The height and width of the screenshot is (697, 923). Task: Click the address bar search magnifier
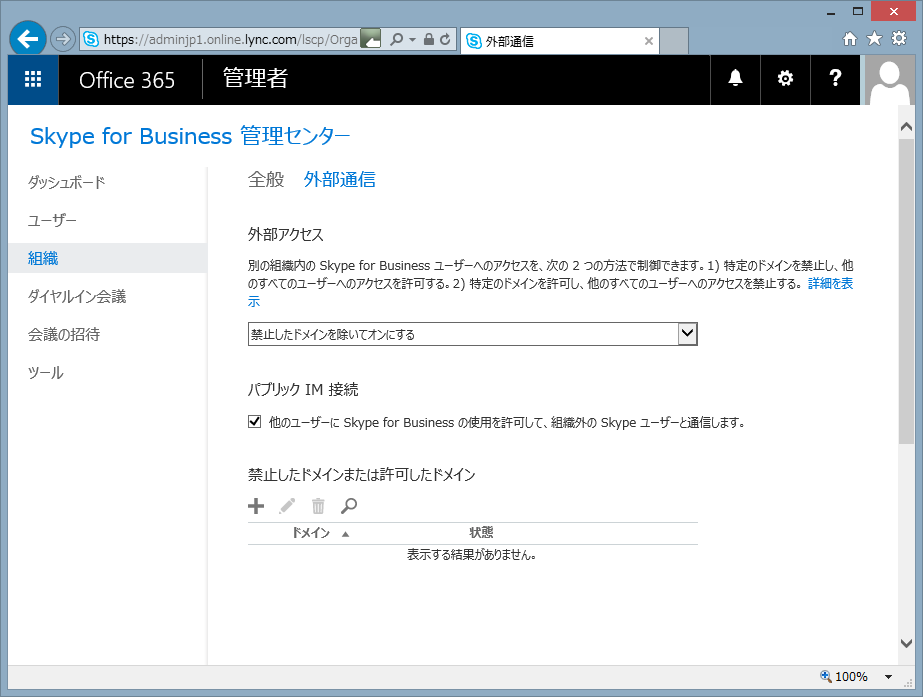397,39
